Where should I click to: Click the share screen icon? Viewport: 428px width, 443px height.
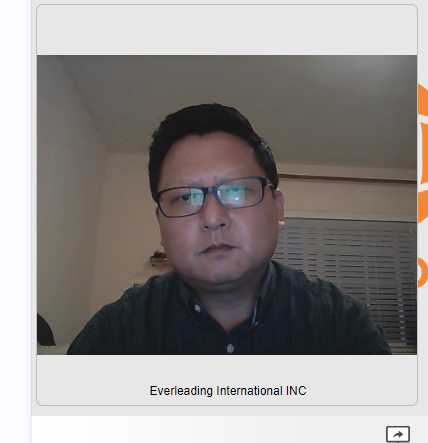398,434
